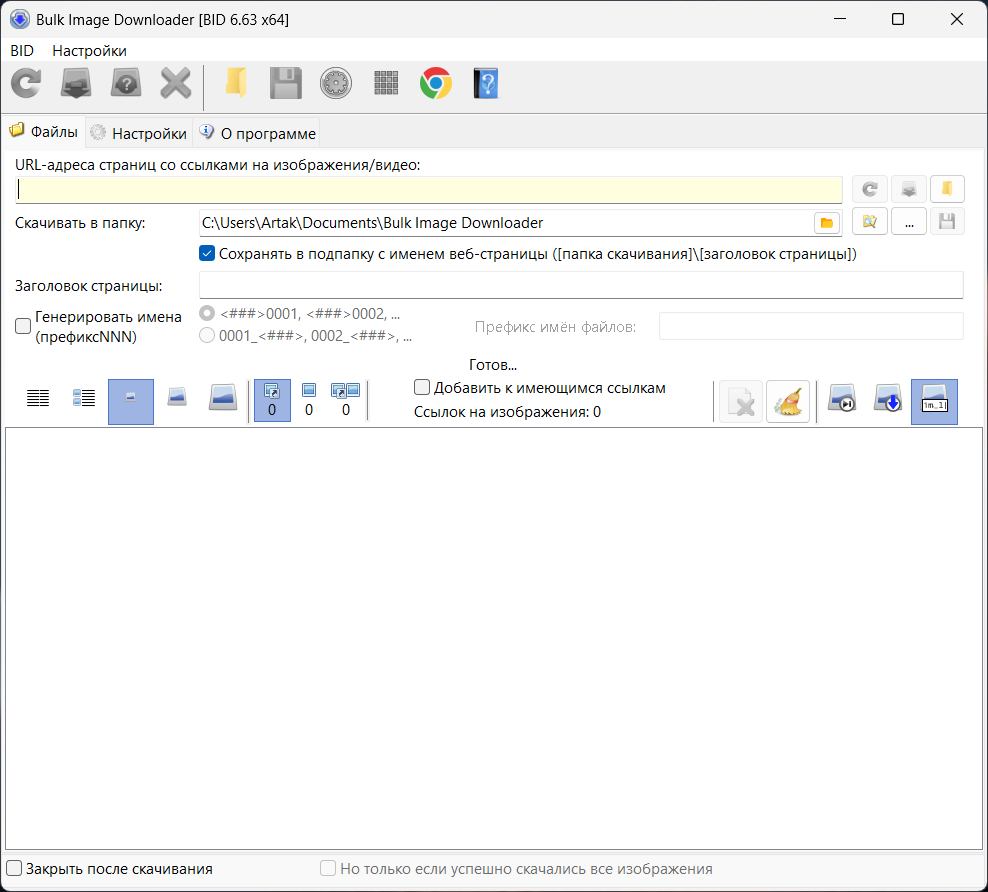Click the download folder path field
The height and width of the screenshot is (892, 988).
pos(506,223)
